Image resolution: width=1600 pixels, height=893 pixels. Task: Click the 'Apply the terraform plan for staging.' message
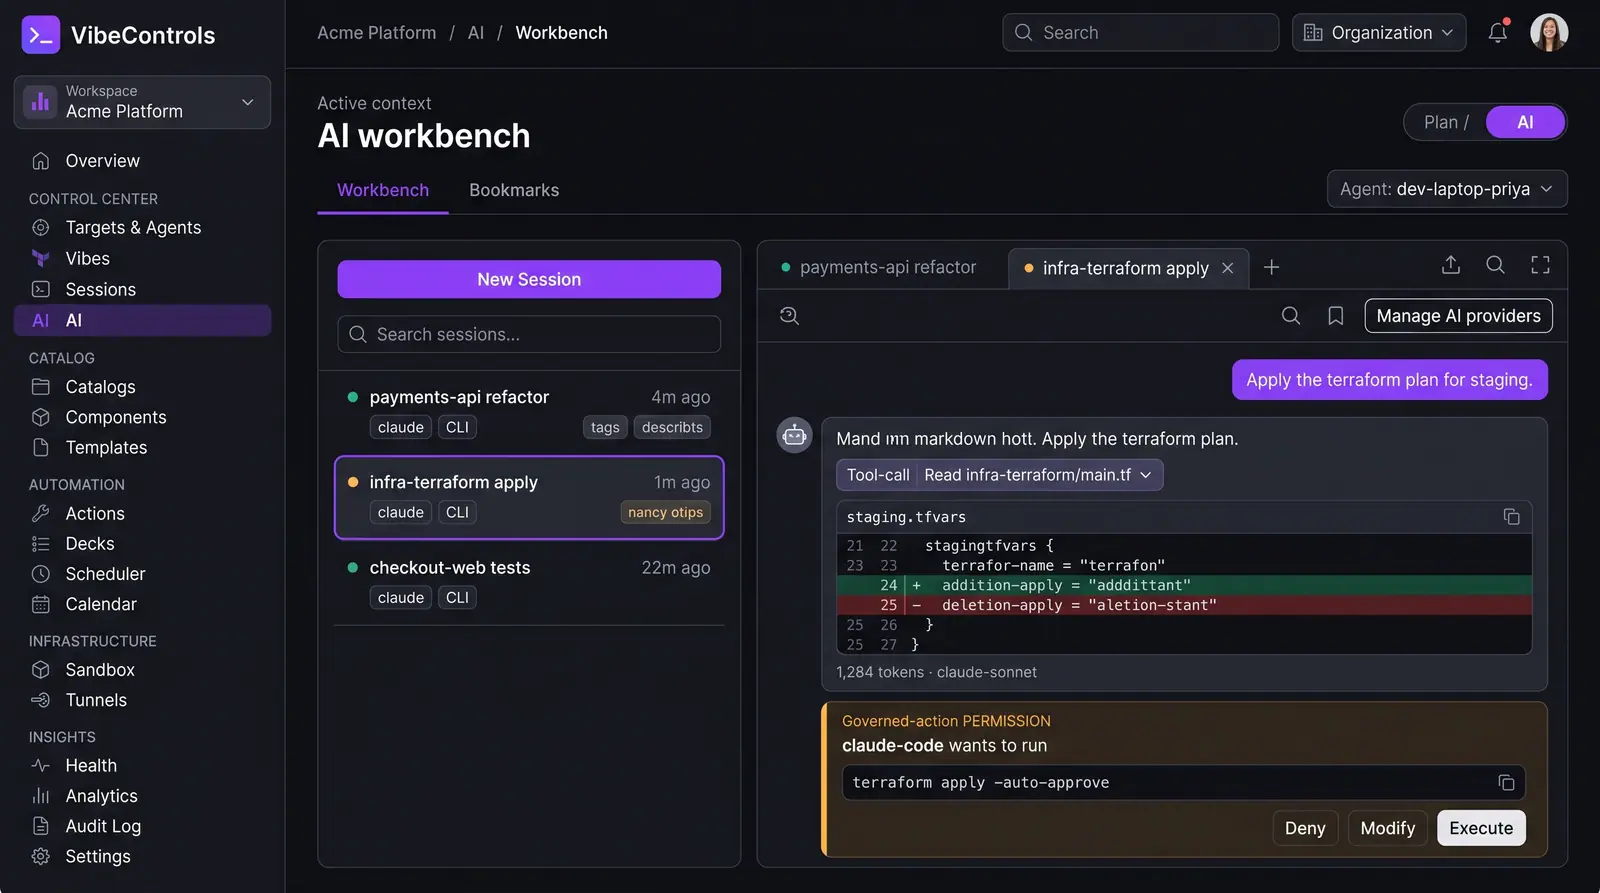click(1389, 380)
